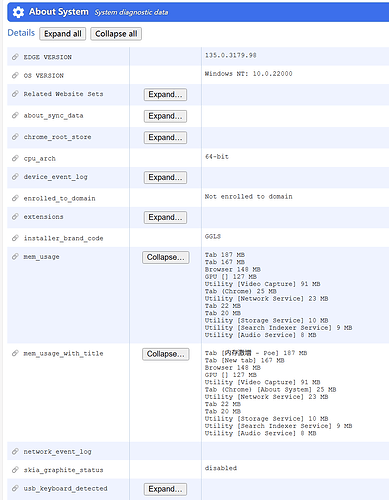Click the extensions label
This screenshot has width=389, height=500.
pyautogui.click(x=43, y=217)
